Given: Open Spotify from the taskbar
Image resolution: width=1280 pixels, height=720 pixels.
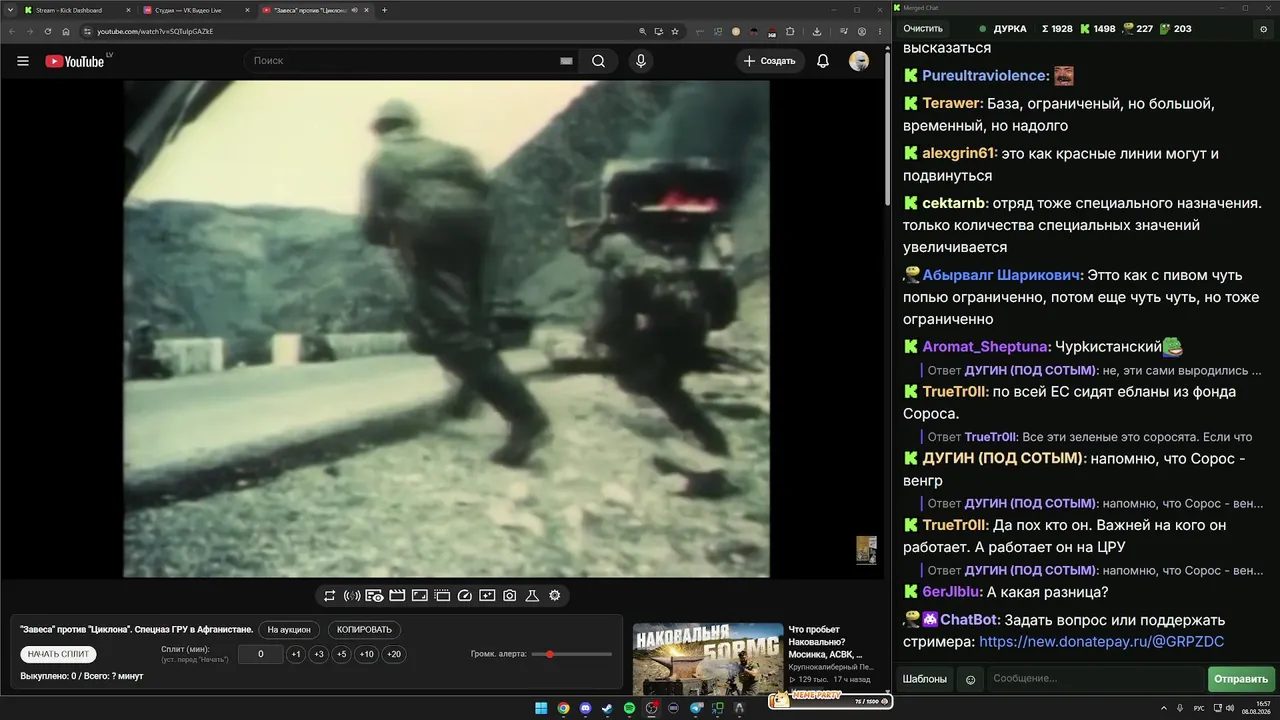Looking at the screenshot, I should [629, 708].
